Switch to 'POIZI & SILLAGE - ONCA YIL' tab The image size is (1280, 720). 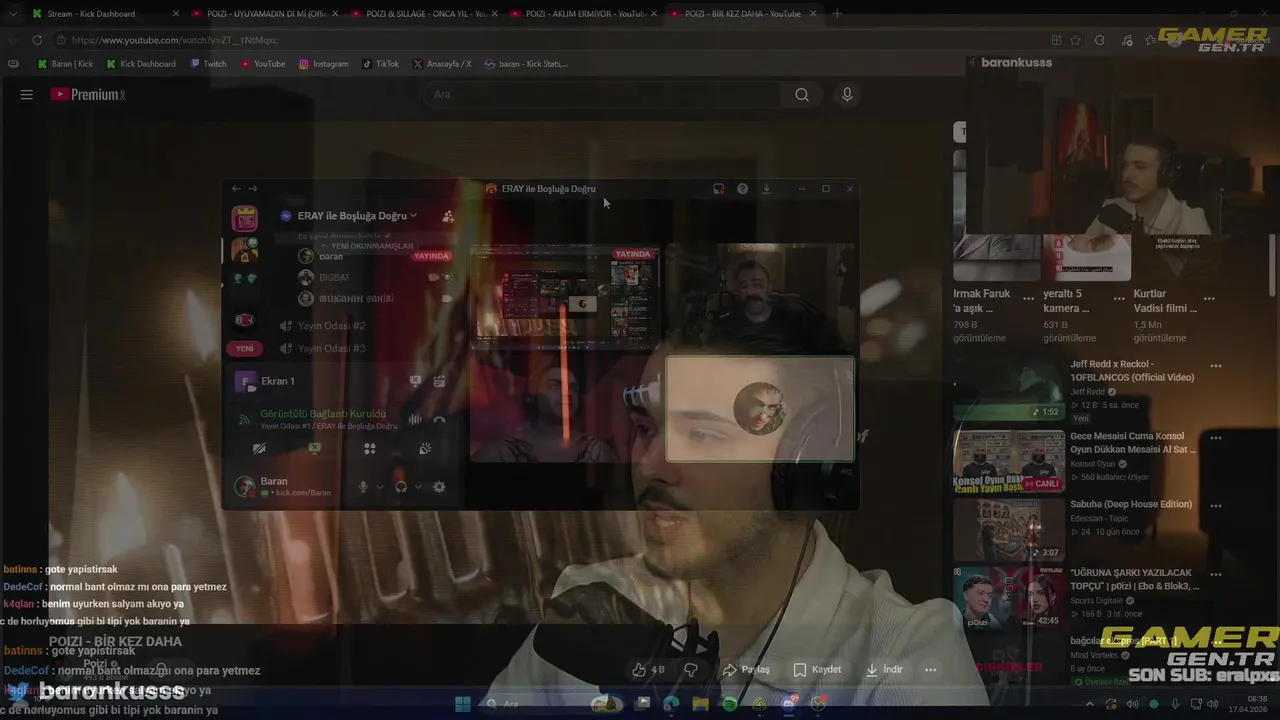pos(422,14)
